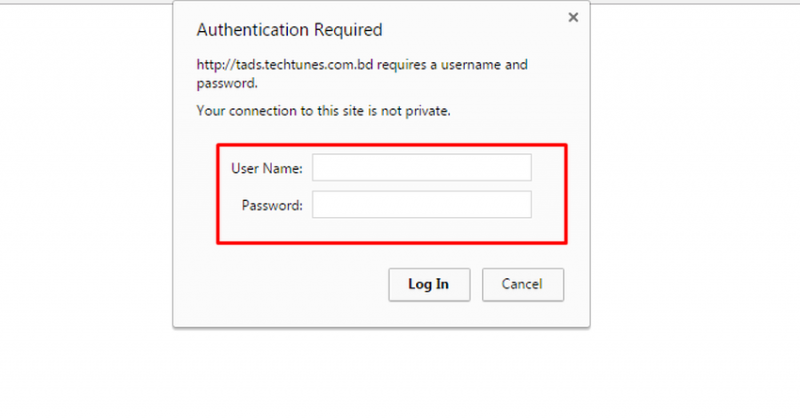Click the red highlight box's top border
This screenshot has width=800, height=418.
click(392, 146)
